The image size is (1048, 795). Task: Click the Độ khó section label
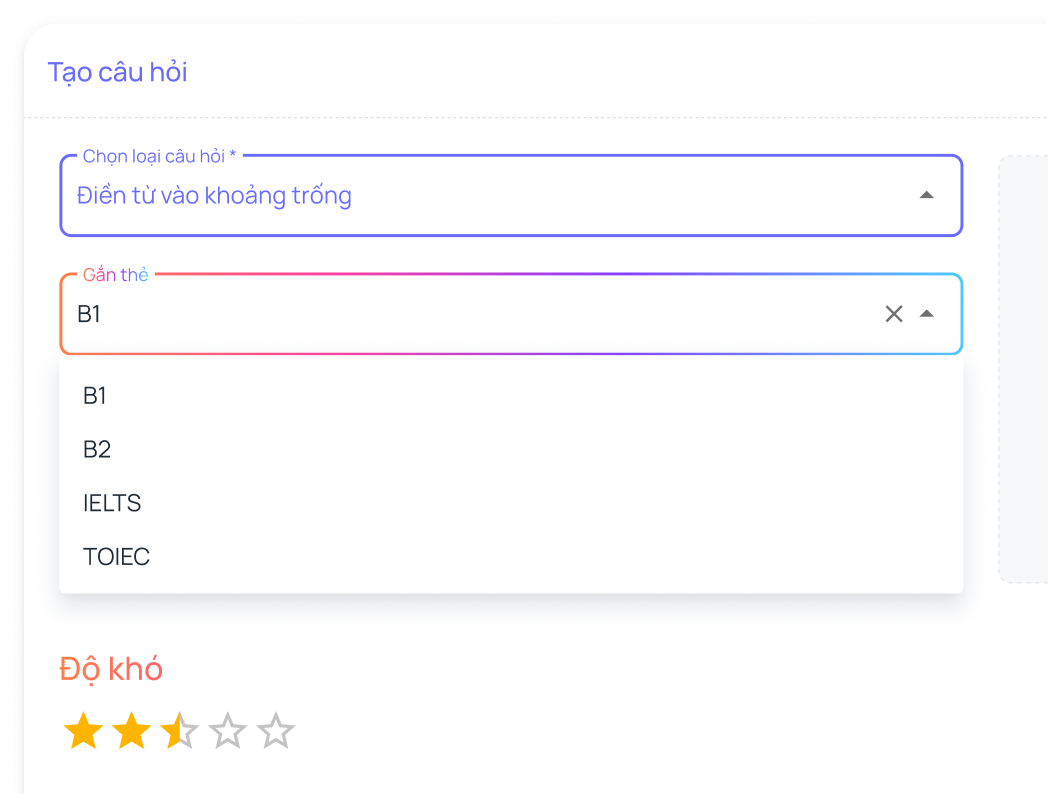[x=111, y=669]
